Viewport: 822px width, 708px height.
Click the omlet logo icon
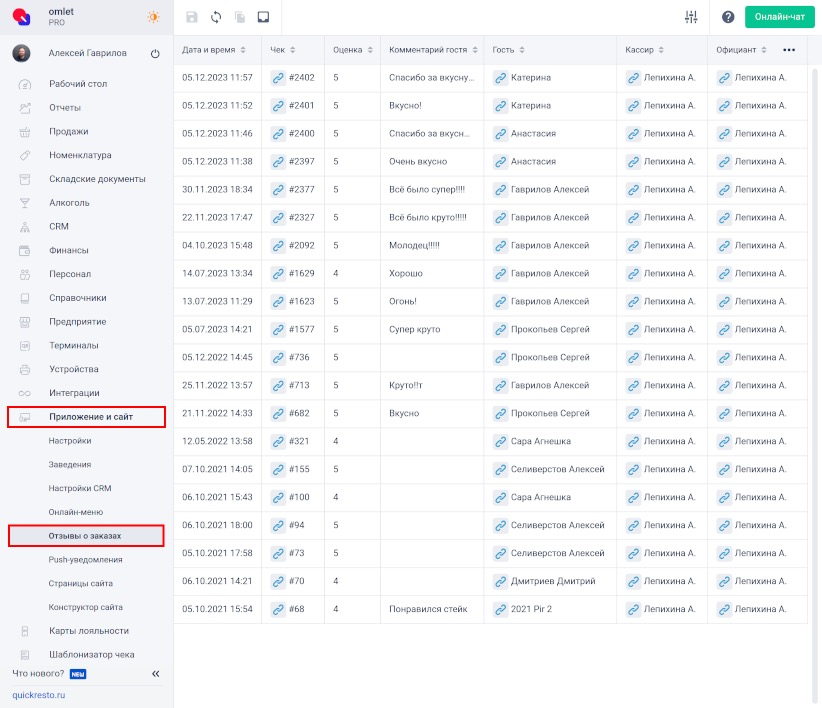click(22, 17)
